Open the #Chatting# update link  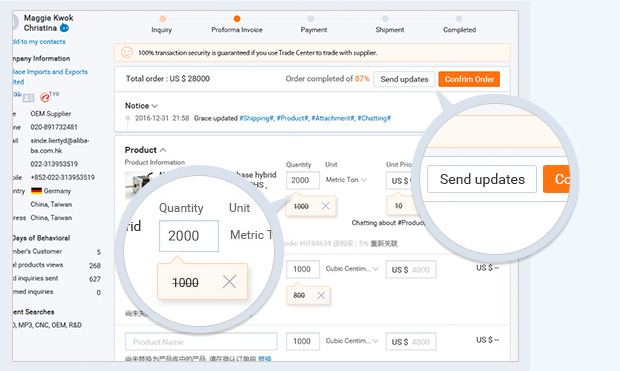(374, 118)
